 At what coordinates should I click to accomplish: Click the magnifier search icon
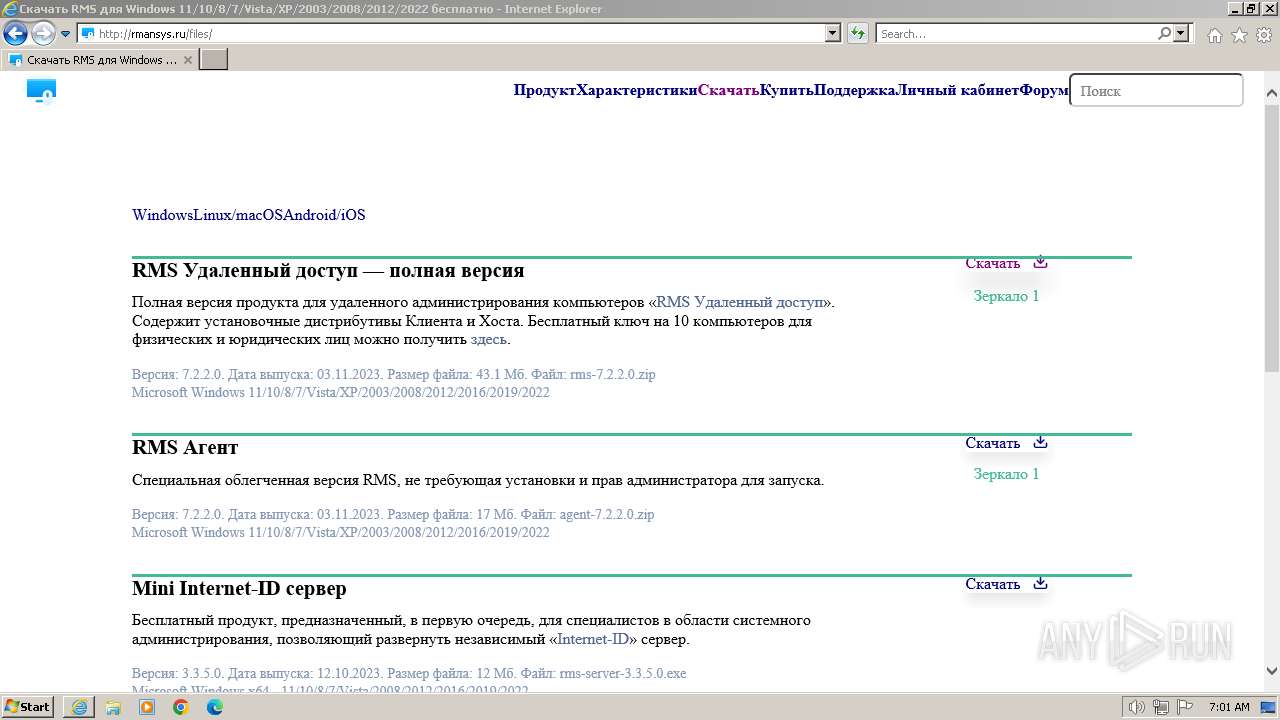tap(1165, 33)
